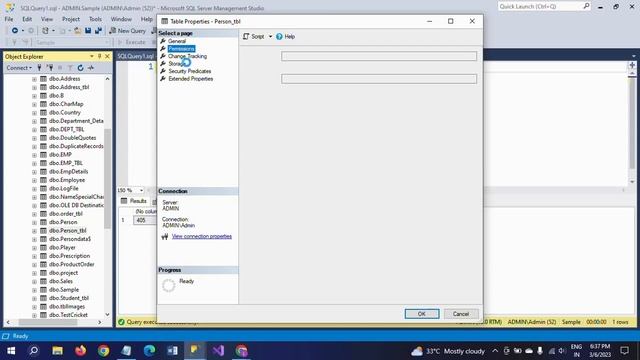Open the Edit menu
The width and height of the screenshot is (640, 360).
click(27, 19)
